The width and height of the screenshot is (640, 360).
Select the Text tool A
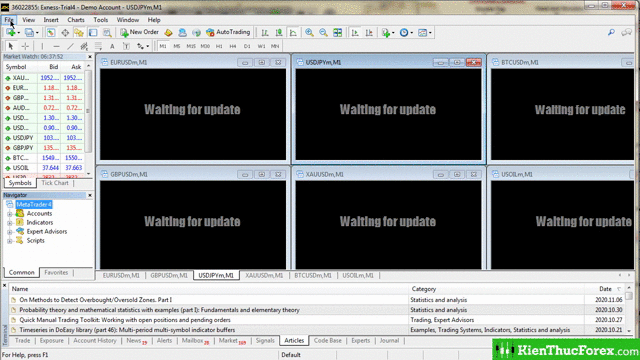pos(112,46)
